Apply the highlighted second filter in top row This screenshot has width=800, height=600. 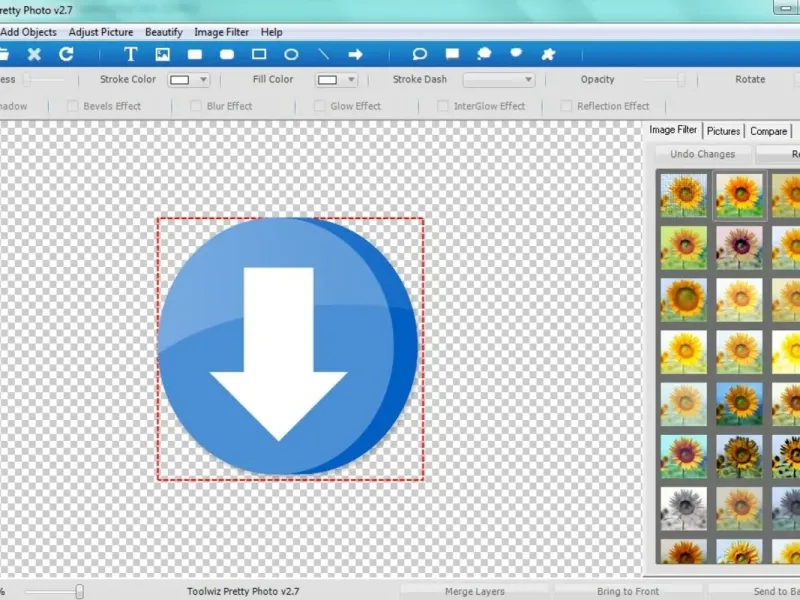739,195
